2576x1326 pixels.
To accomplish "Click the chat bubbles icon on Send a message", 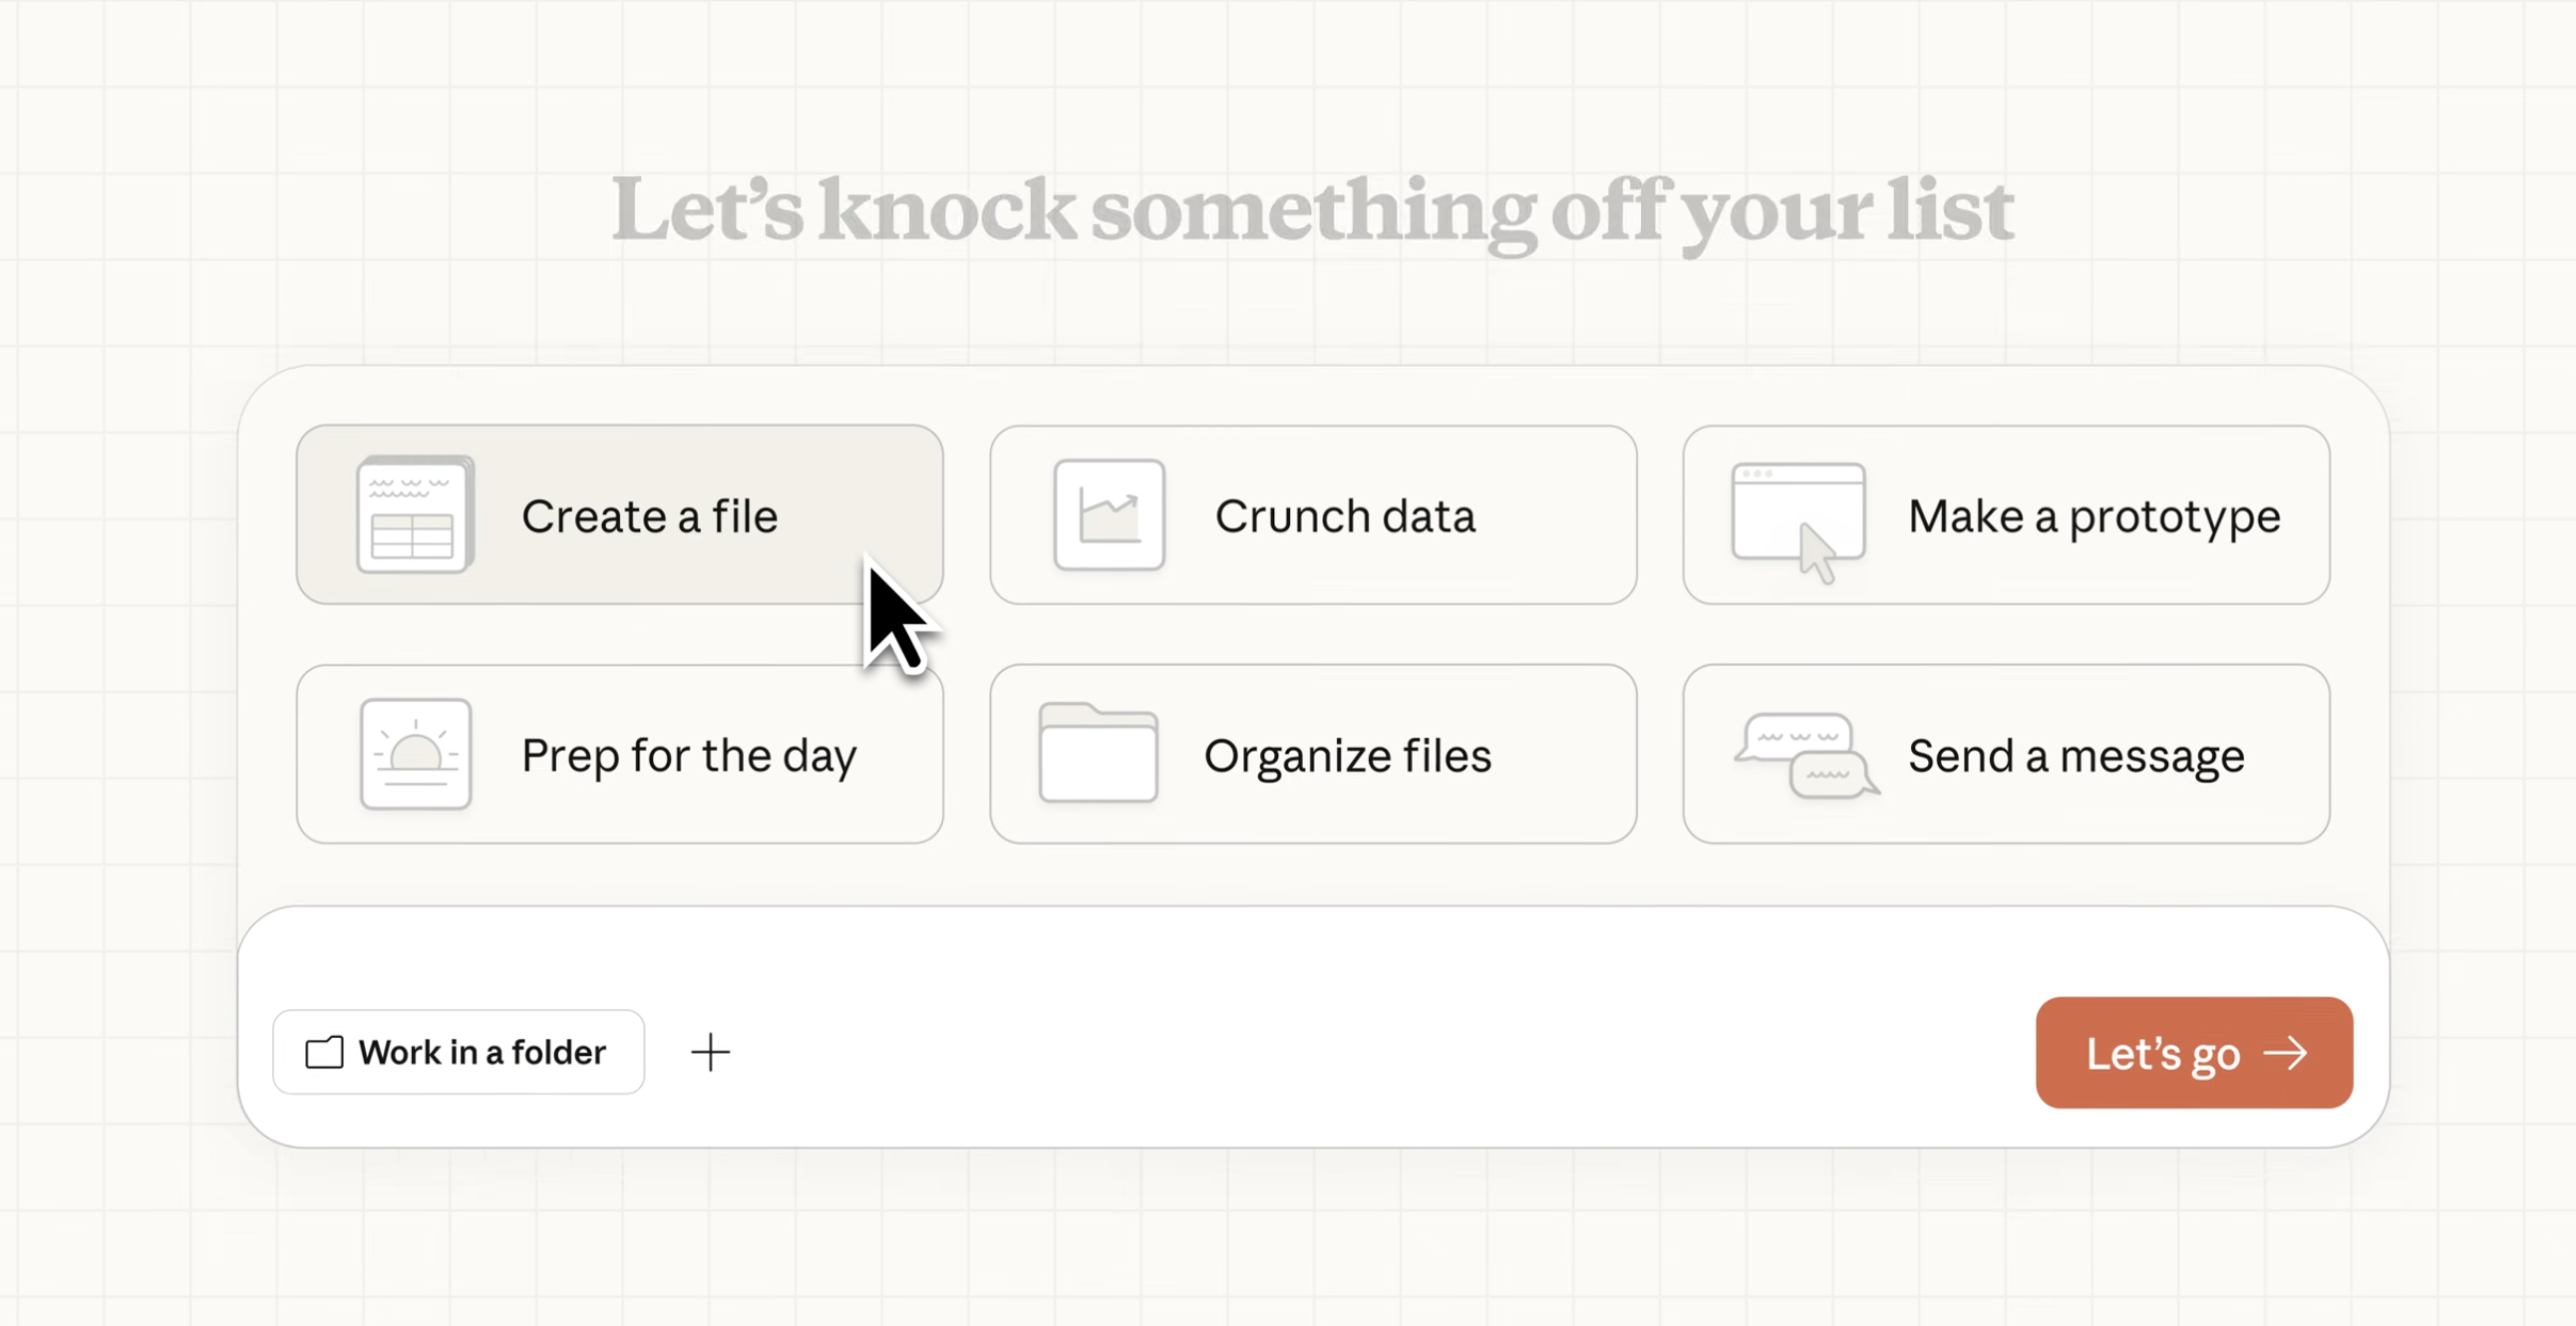I will click(x=1805, y=756).
